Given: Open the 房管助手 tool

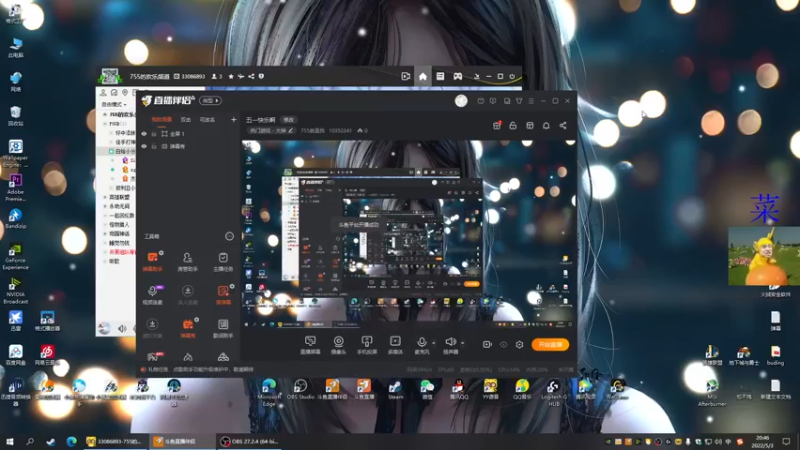Looking at the screenshot, I should click(187, 261).
